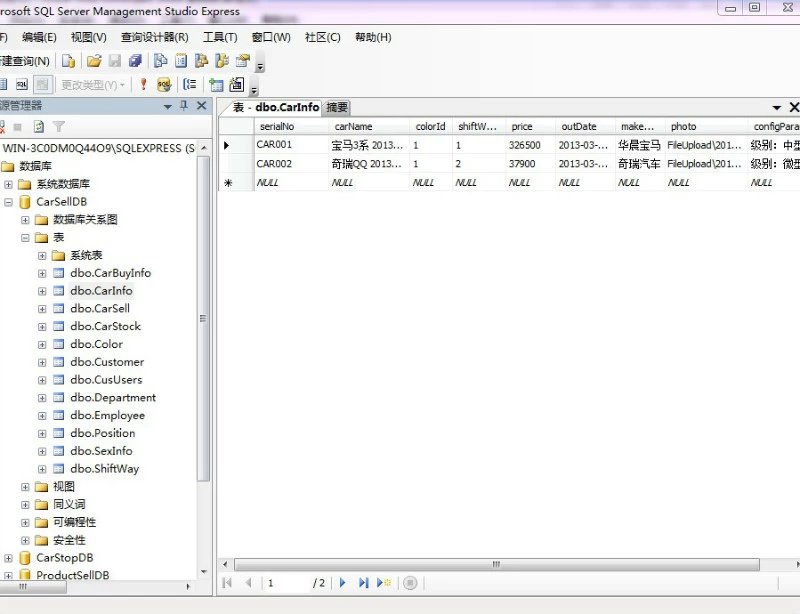Screen dimensions: 800x614
Task: Collapse the 表 folder
Action: pyautogui.click(x=25, y=238)
